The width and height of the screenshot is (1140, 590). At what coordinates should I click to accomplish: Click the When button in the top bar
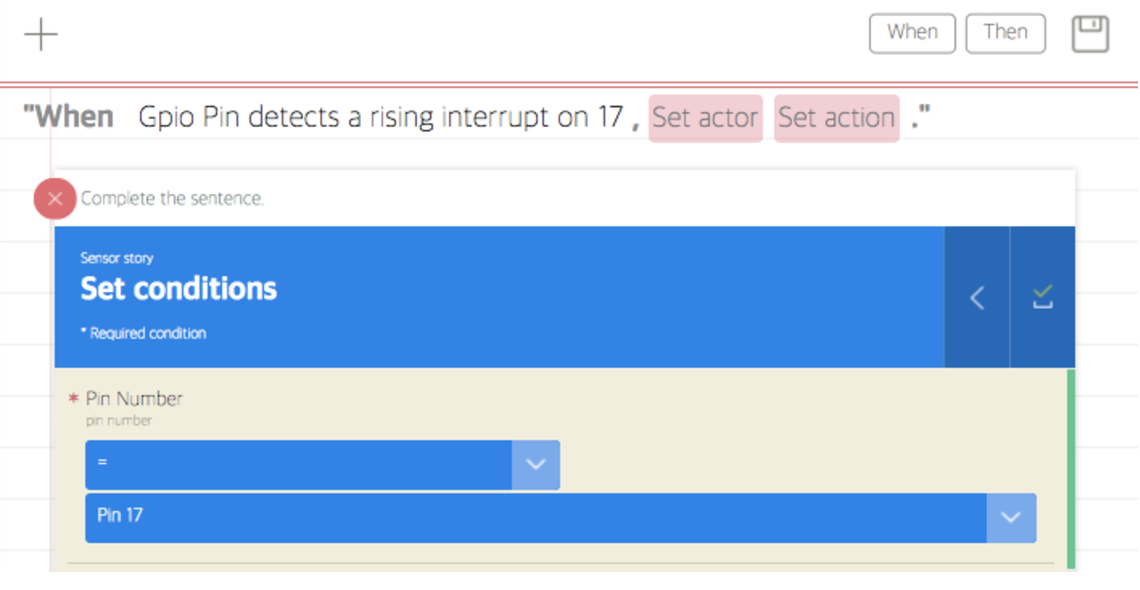[x=912, y=33]
